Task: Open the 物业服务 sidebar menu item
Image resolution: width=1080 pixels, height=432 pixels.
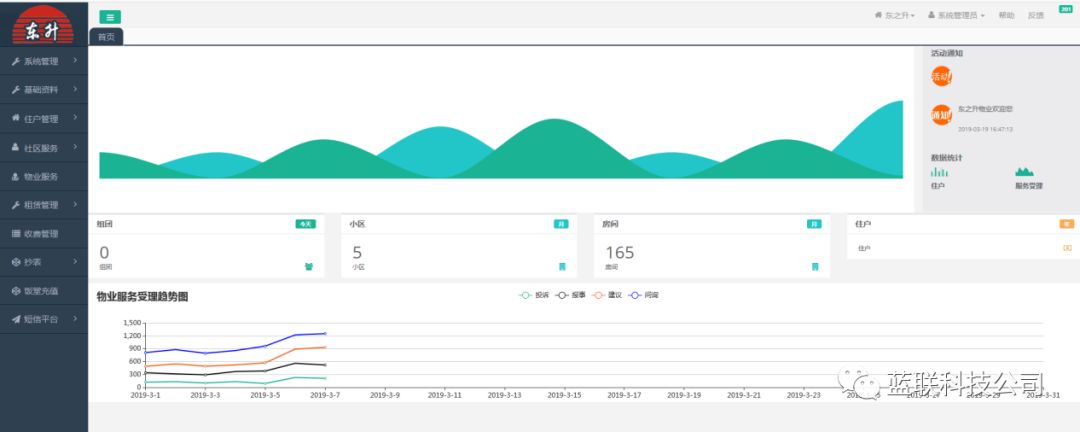Action: (x=44, y=176)
